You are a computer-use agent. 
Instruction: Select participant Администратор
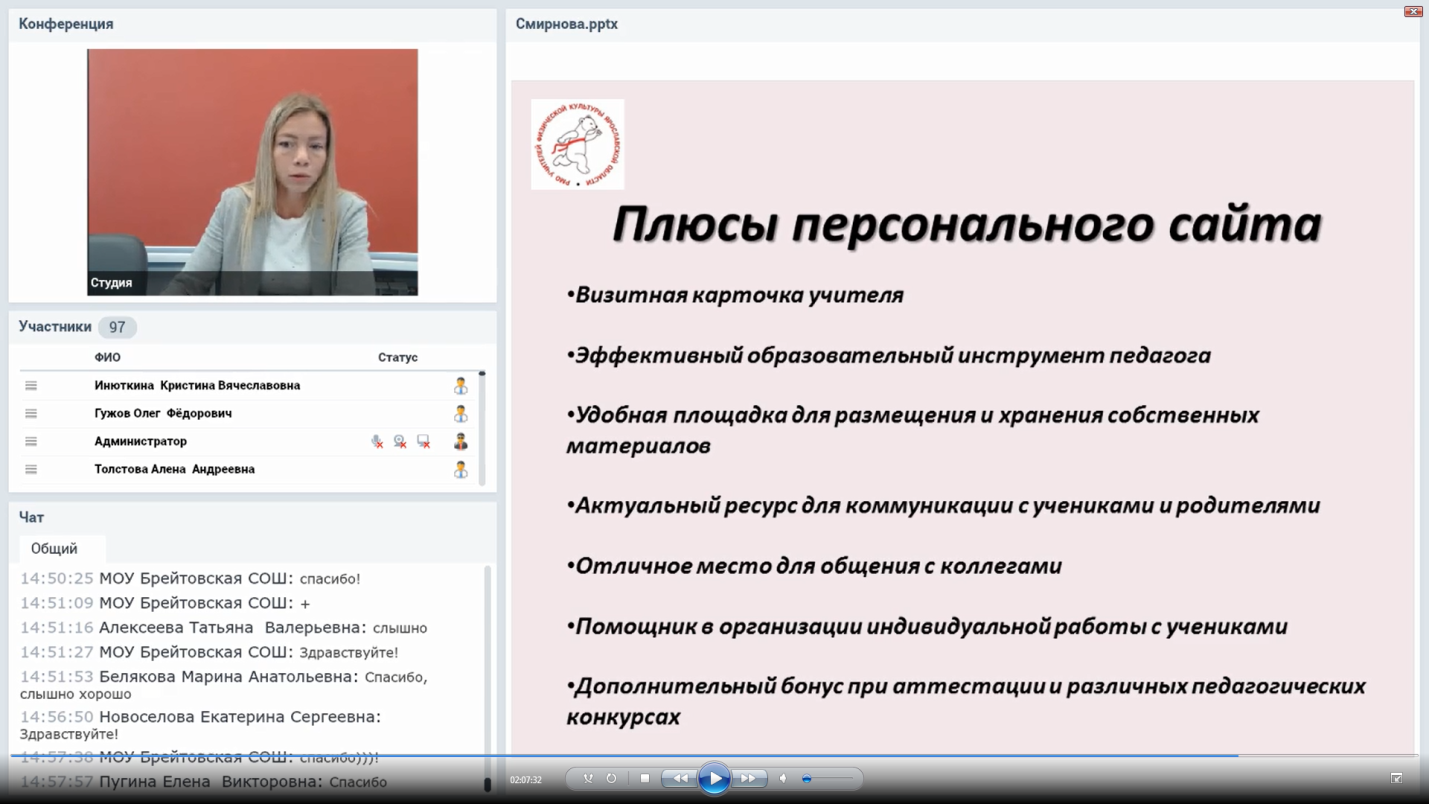[140, 441]
